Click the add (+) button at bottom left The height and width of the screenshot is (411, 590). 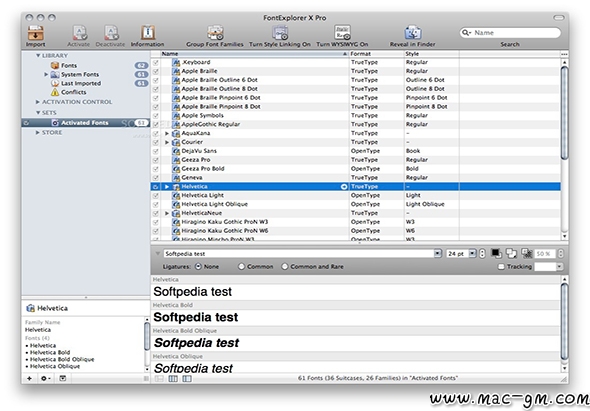29,378
